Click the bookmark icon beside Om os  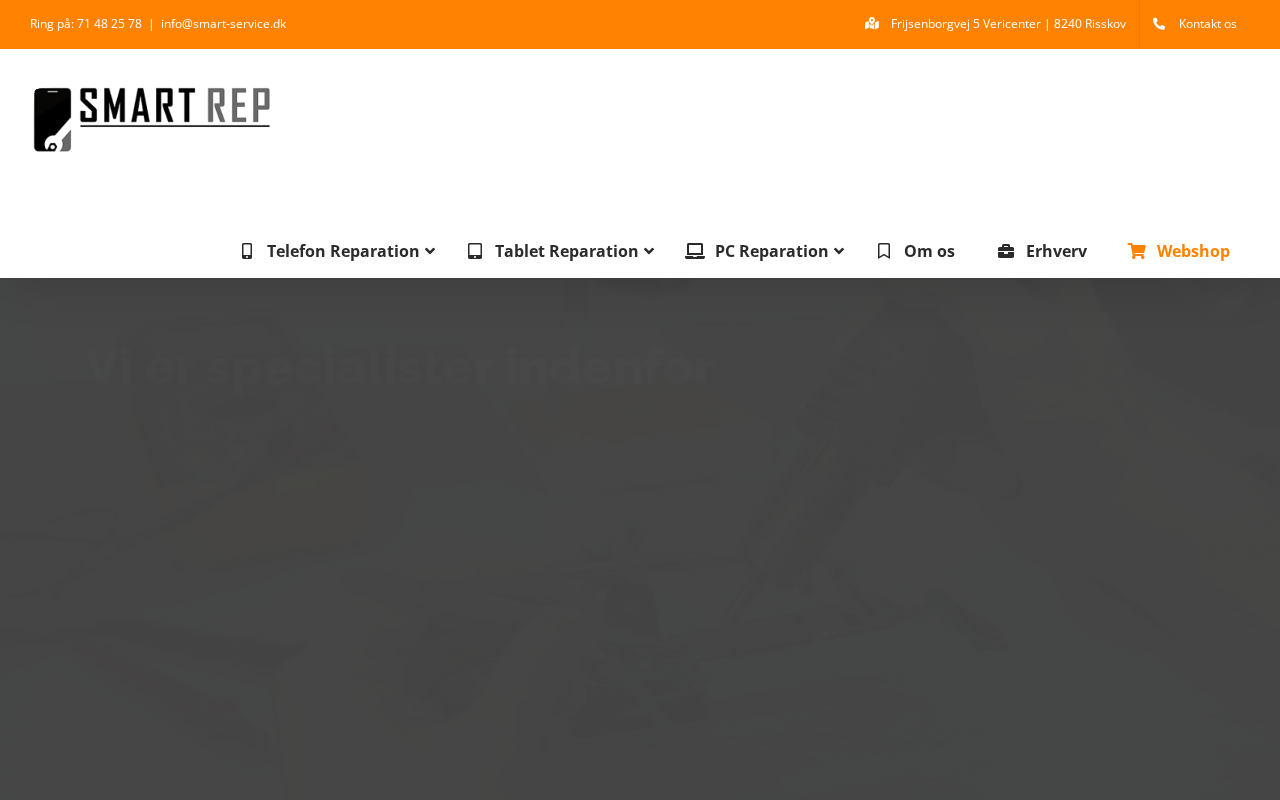point(884,251)
